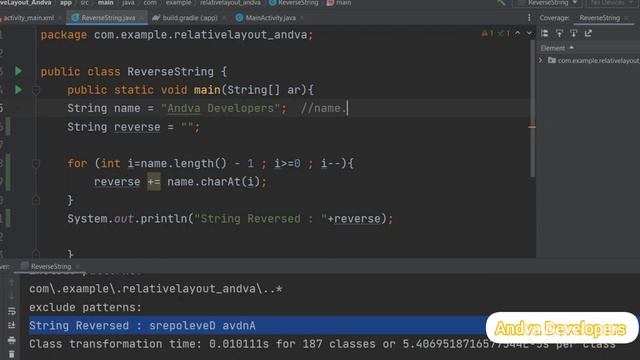
Task: Click the package folder icon in Coverage tree
Action: (x=552, y=60)
